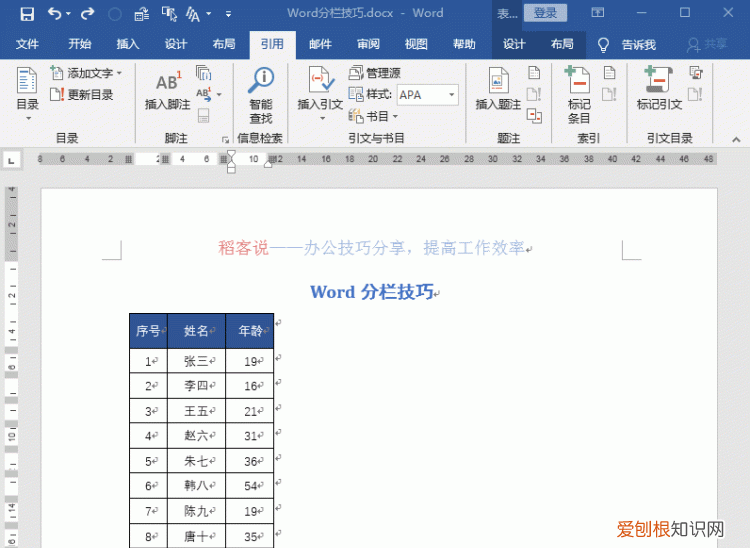Viewport: 750px width, 548px height.
Task: Switch to the Insert tab (插入)
Action: pos(128,44)
